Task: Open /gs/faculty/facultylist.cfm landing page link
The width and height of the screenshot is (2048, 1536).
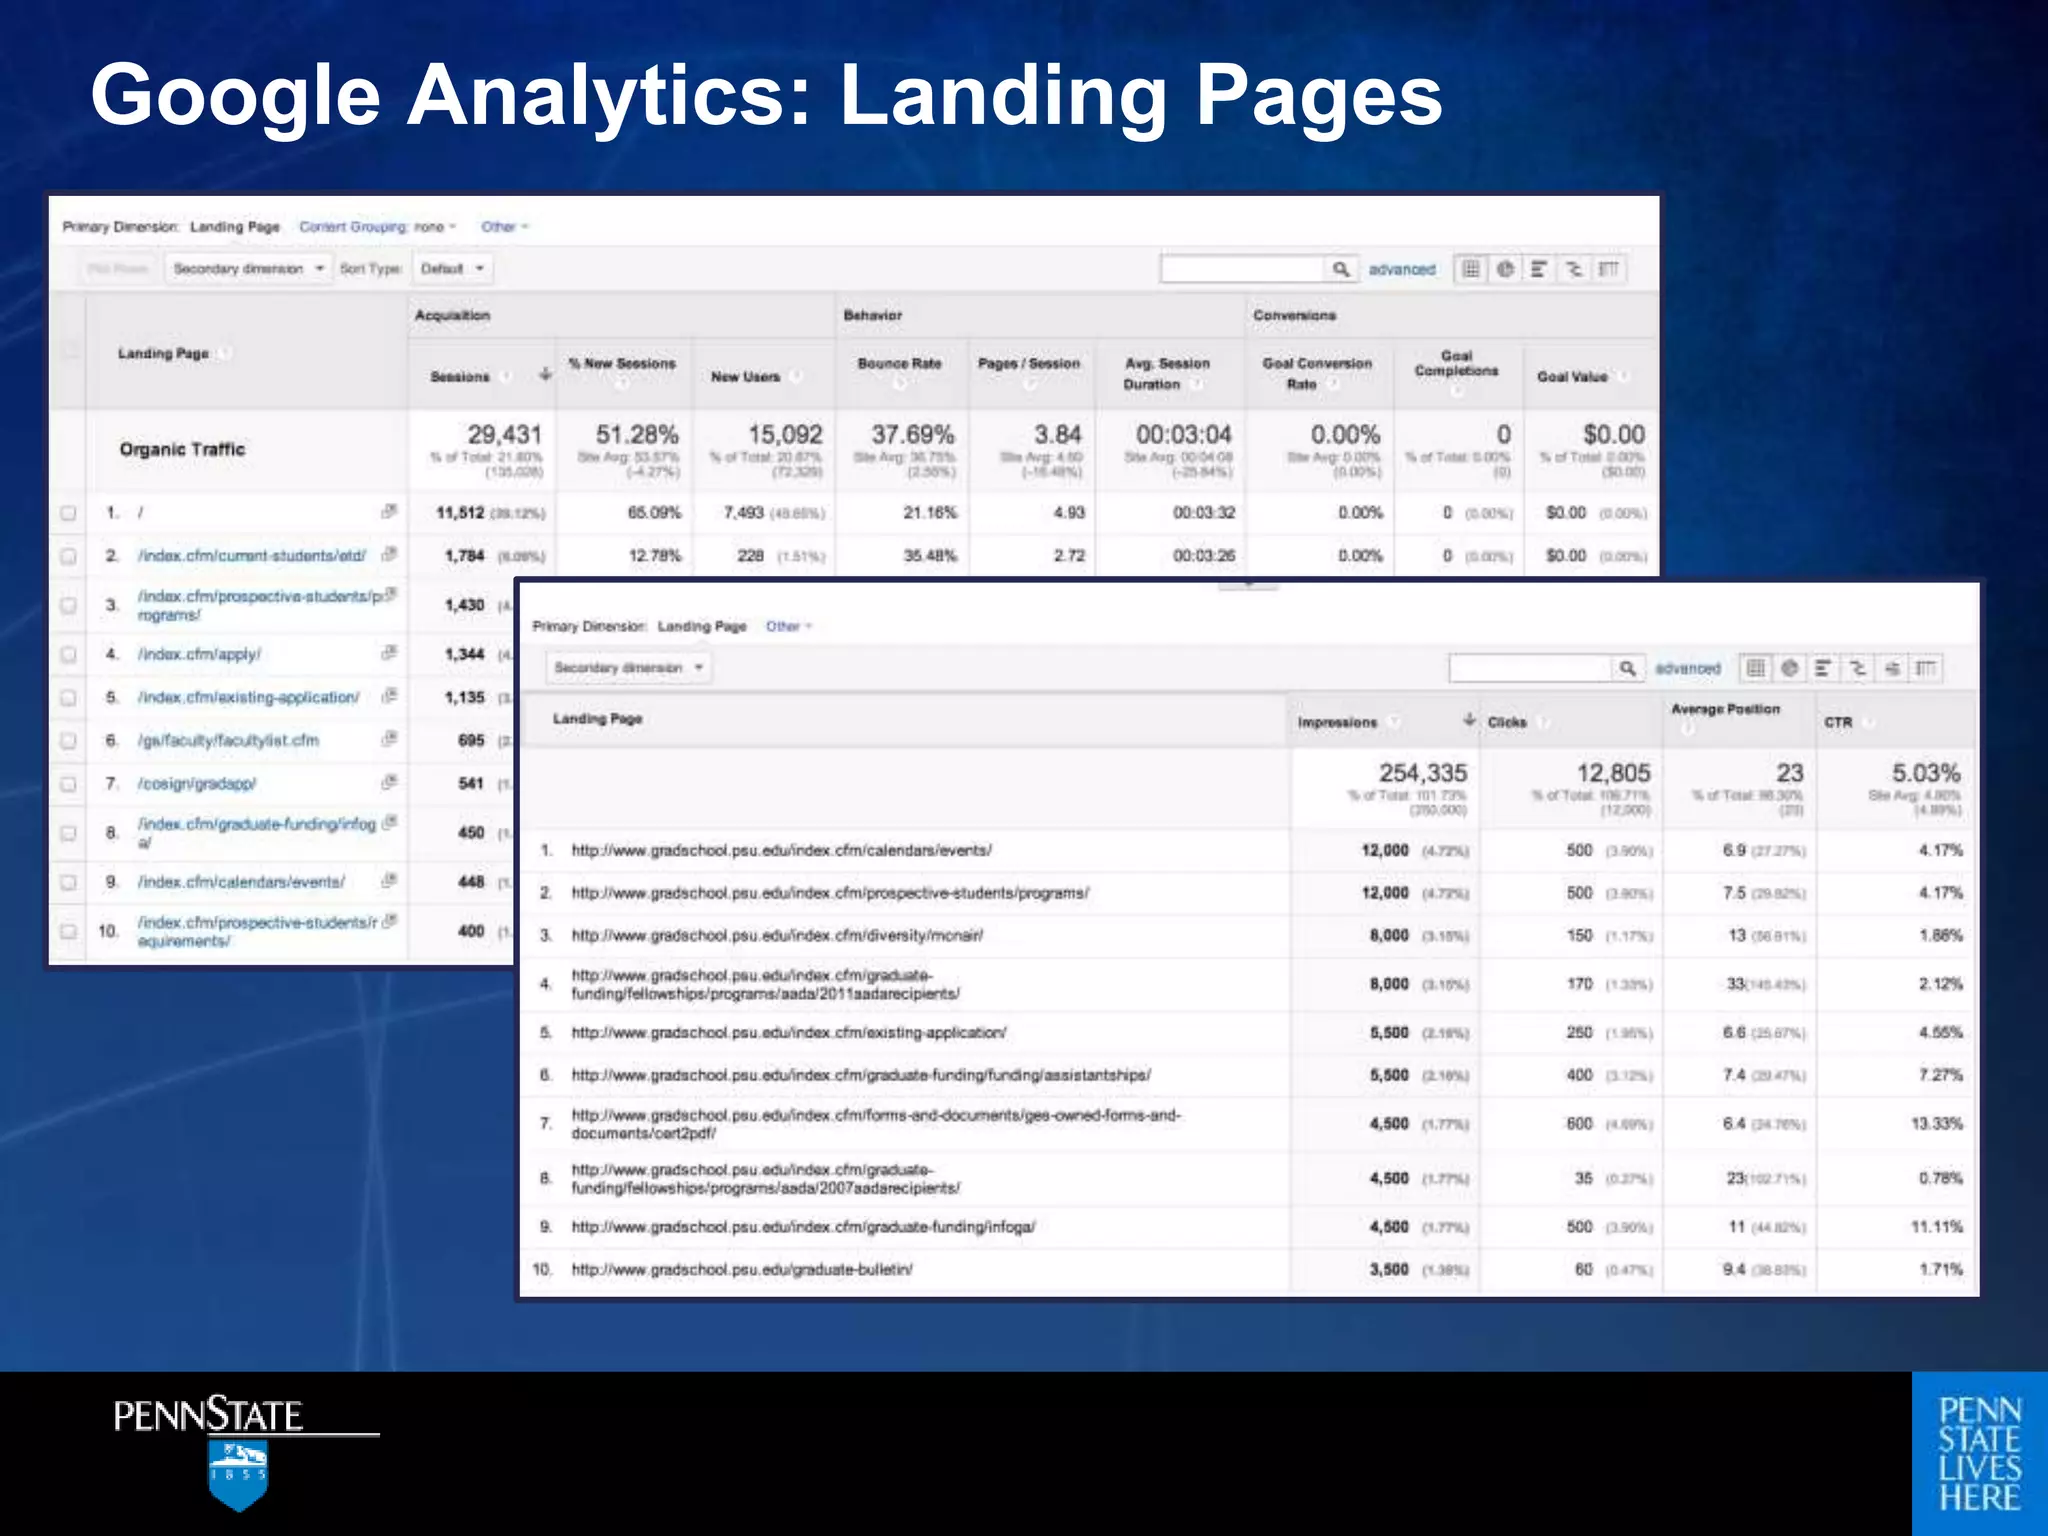Action: [228, 741]
